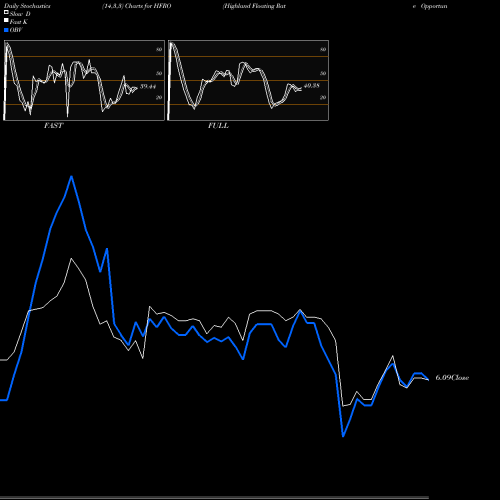Click the Fast K legend swatch
Viewport: 500px width, 500px height.
coord(6,21)
